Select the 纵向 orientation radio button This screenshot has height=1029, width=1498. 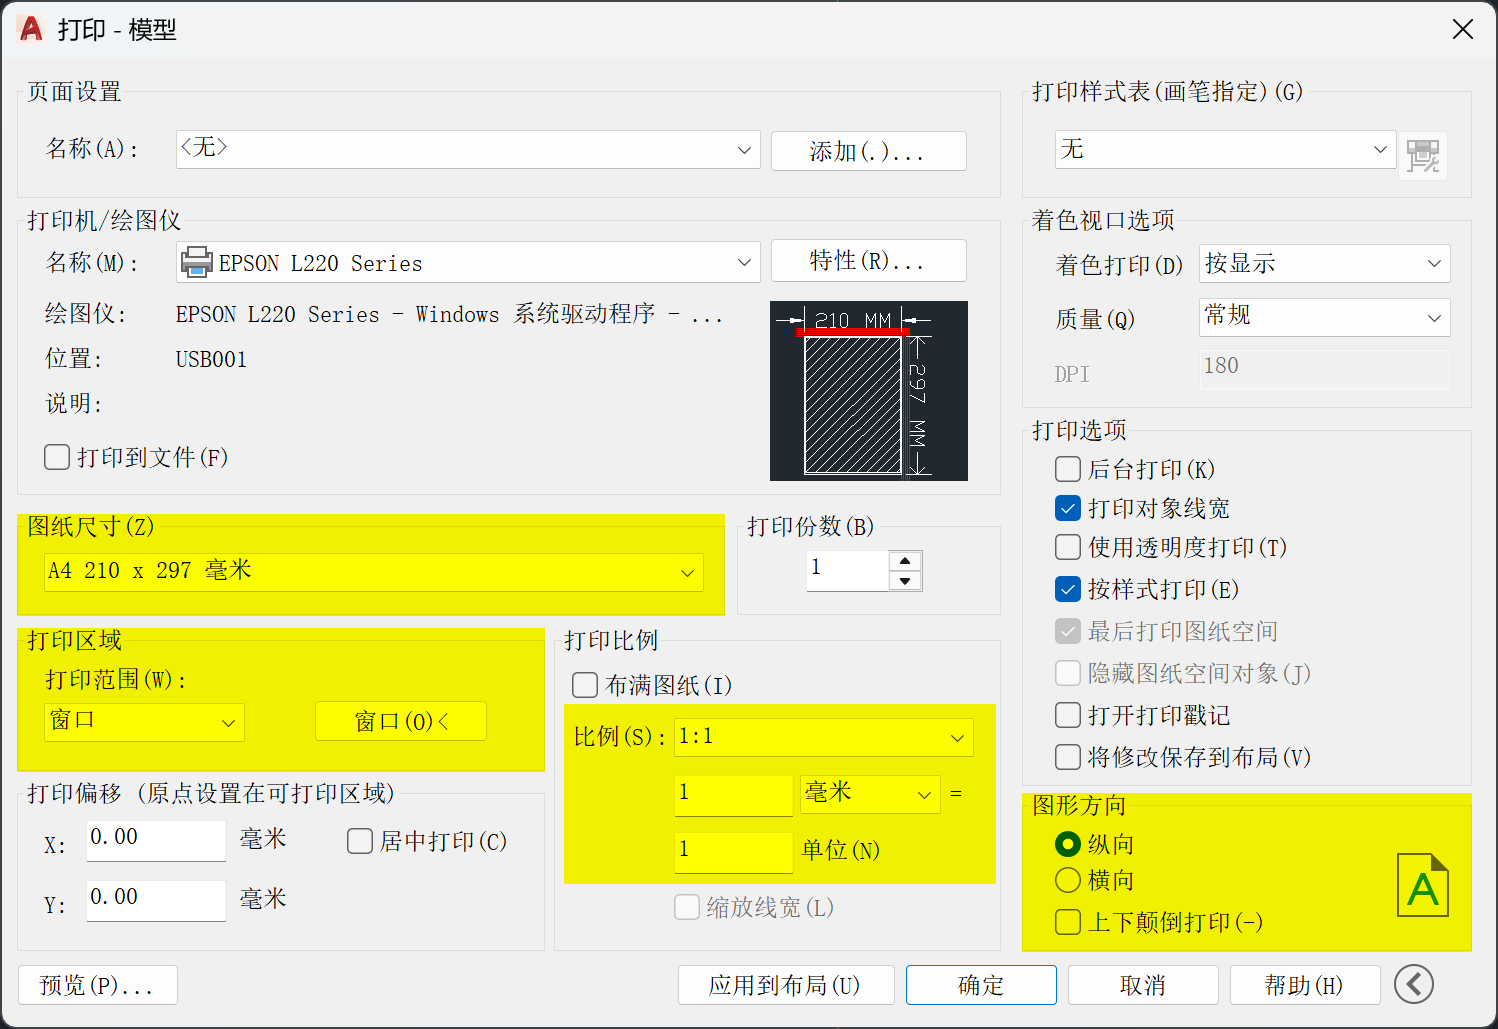click(x=1068, y=844)
